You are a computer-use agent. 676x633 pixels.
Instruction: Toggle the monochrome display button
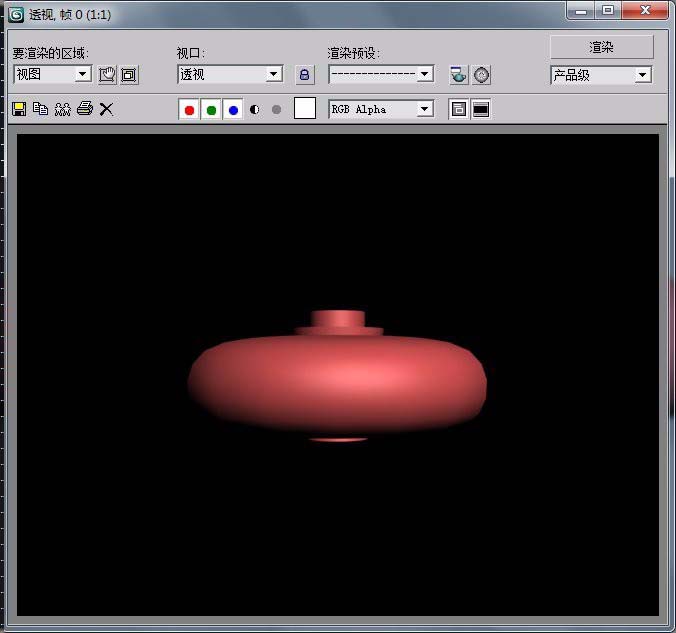pyautogui.click(x=276, y=110)
